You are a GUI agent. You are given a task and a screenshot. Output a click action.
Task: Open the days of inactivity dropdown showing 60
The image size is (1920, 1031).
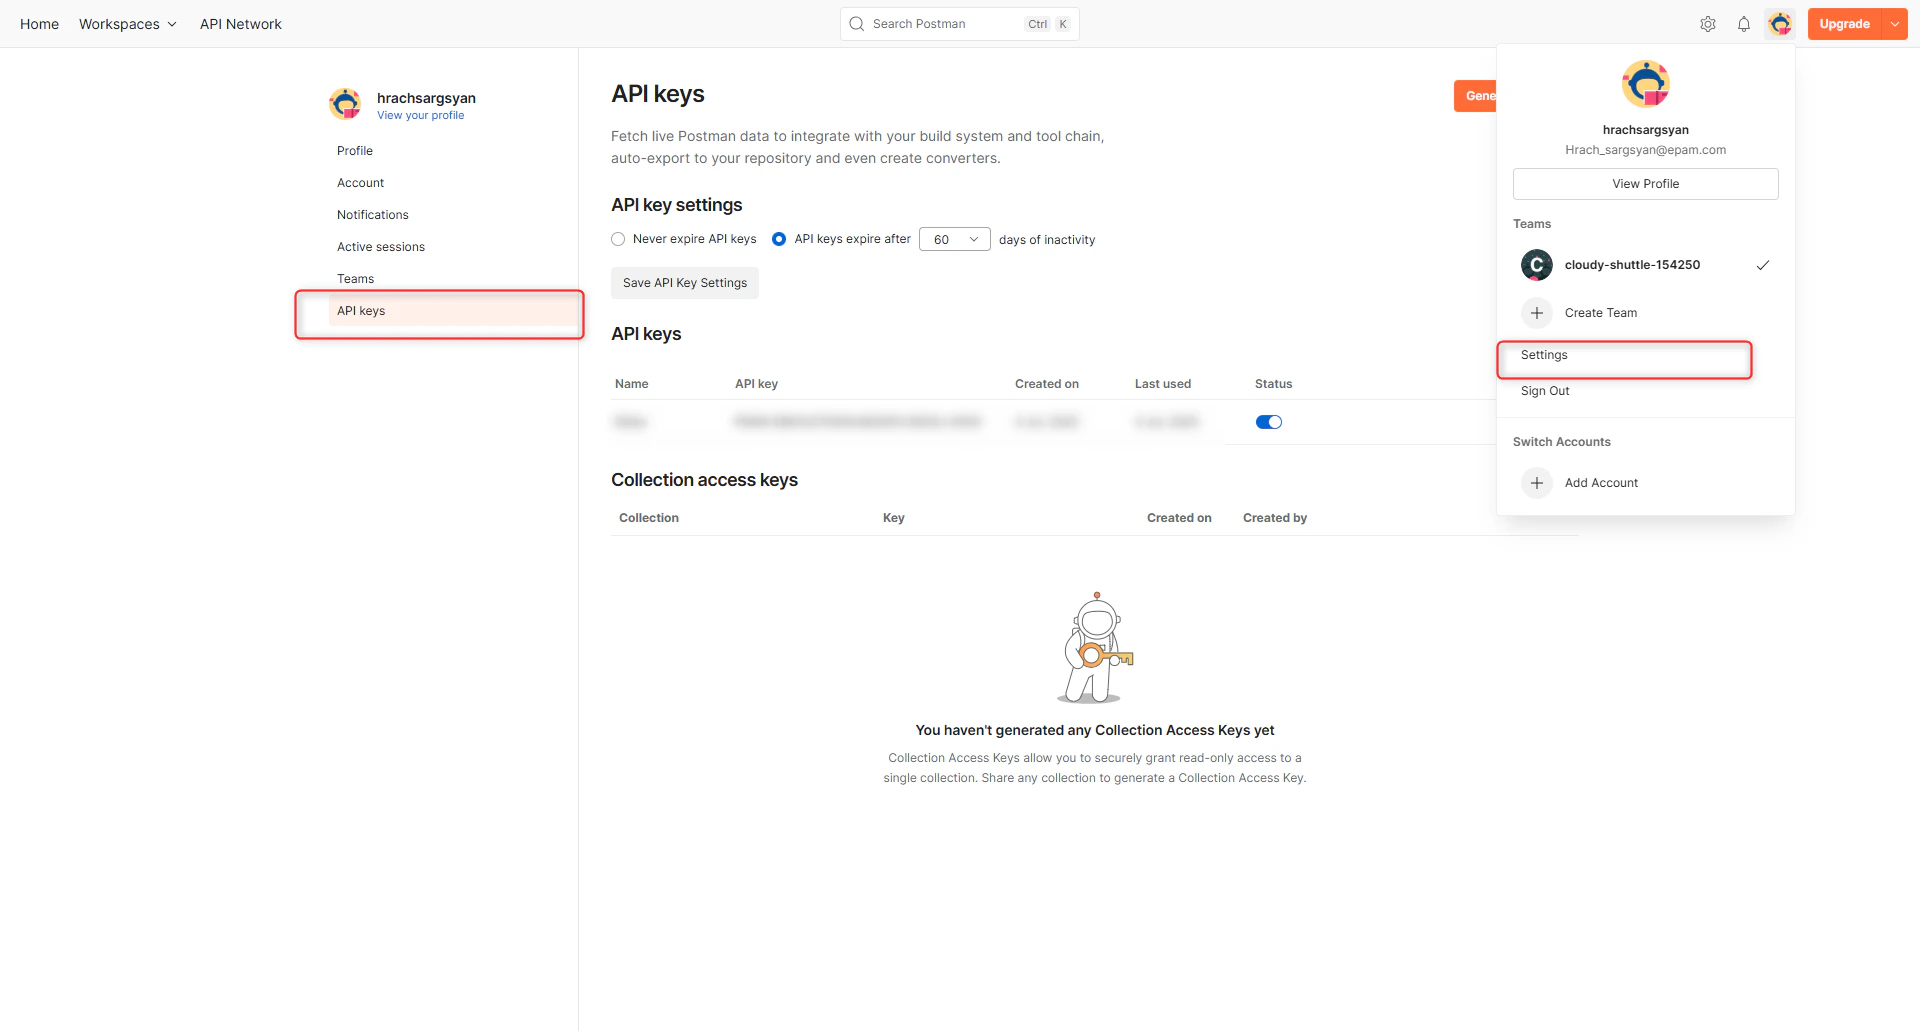[x=953, y=239]
